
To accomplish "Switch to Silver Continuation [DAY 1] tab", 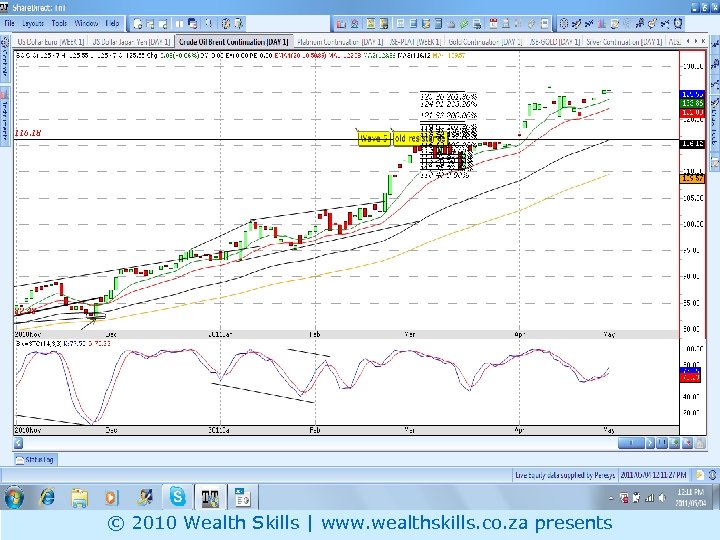I will click(x=624, y=42).
